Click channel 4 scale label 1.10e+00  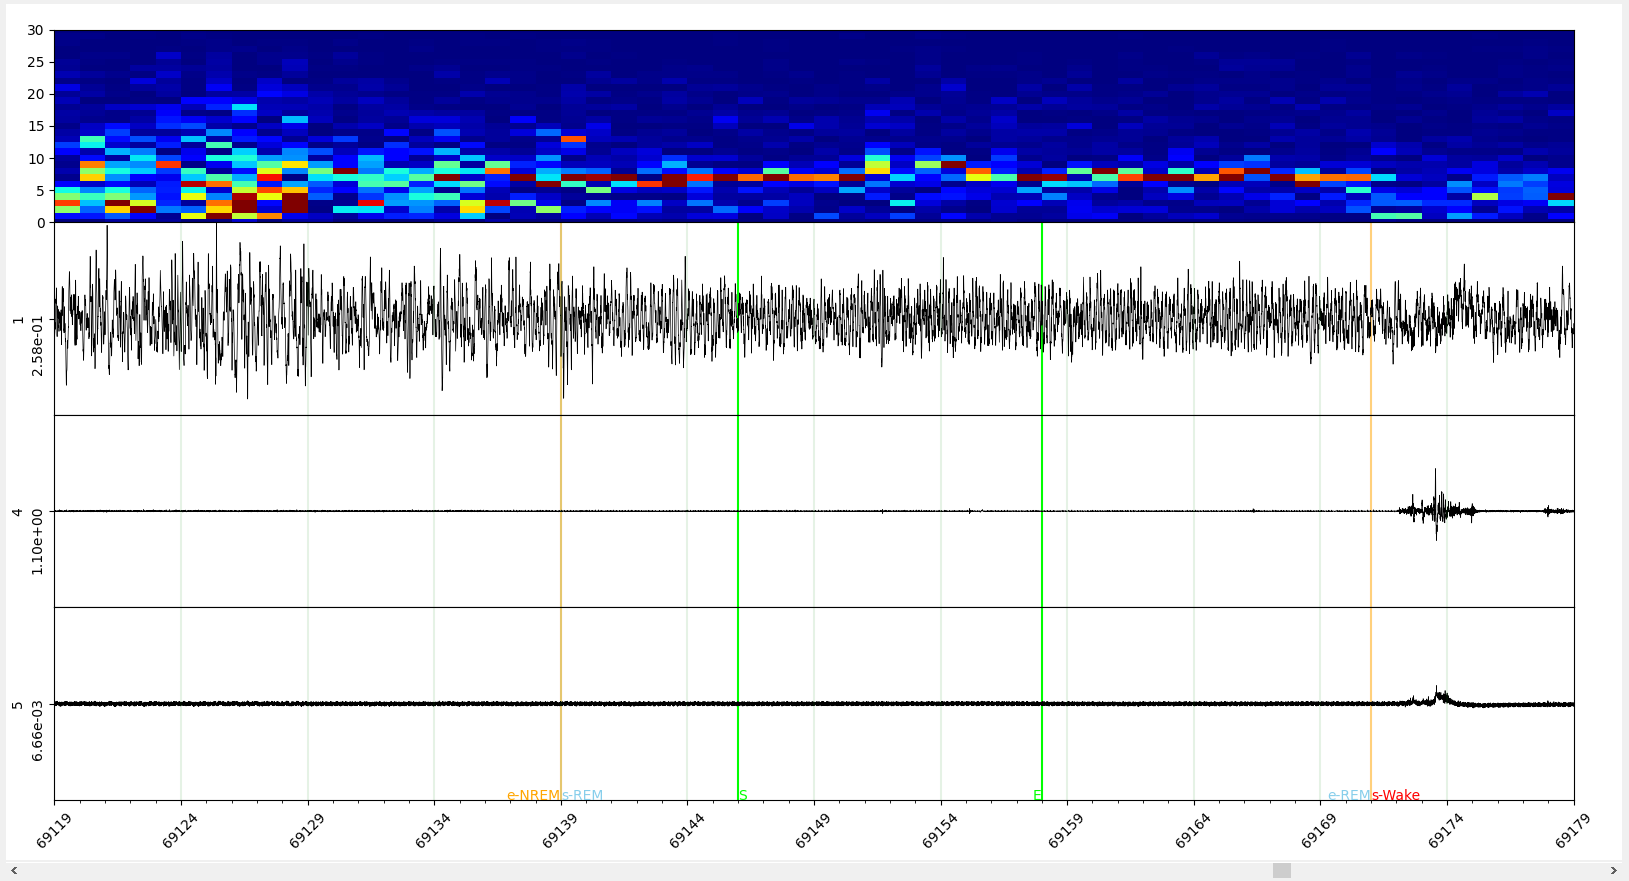click(x=38, y=541)
